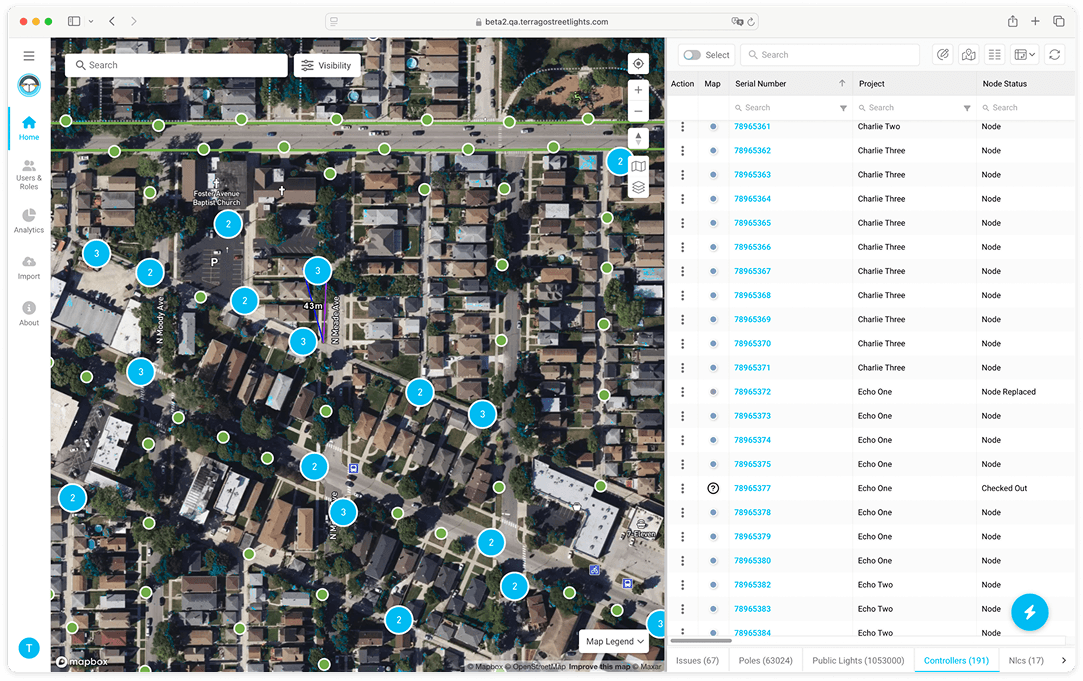Go to Home in the sidebar
Viewport: 1083px width, 681px height.
coord(29,128)
